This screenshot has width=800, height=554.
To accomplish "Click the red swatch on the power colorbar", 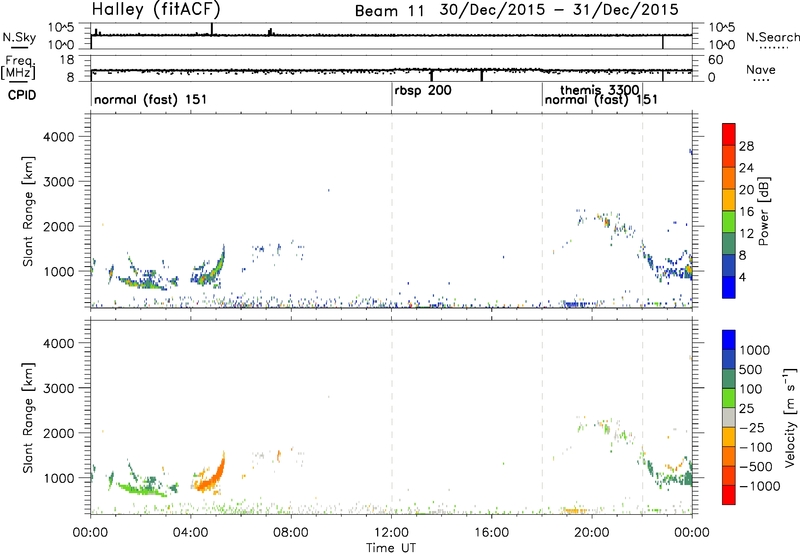I will pos(729,135).
